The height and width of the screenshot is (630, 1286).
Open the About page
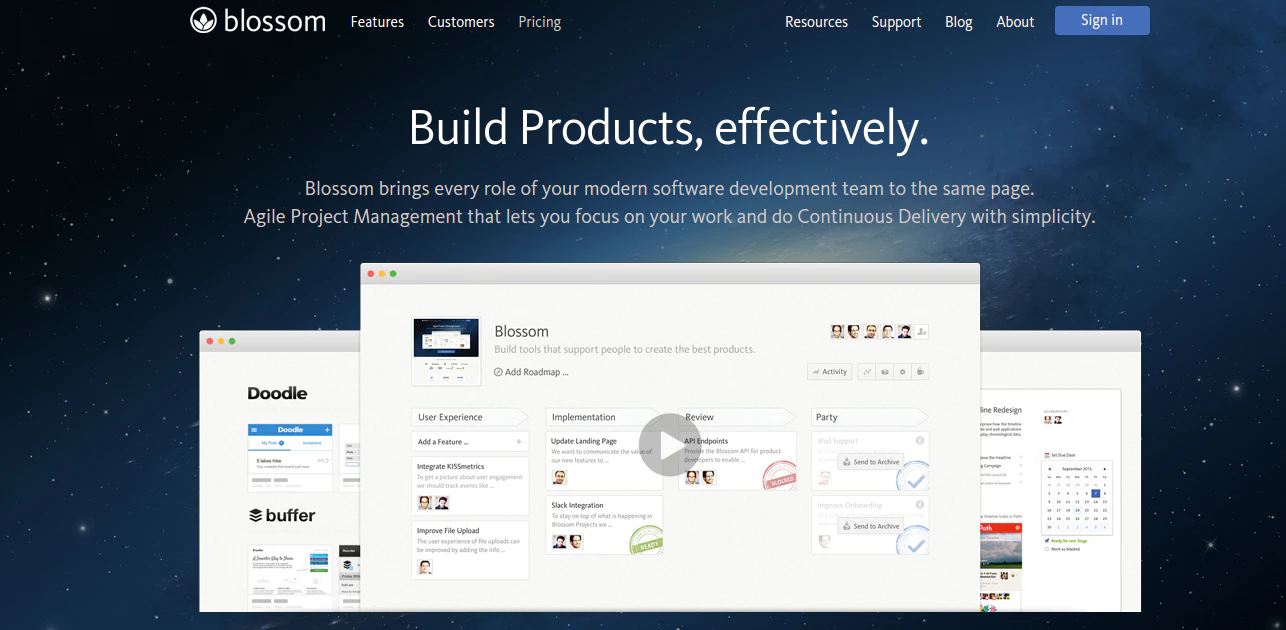click(x=1015, y=22)
